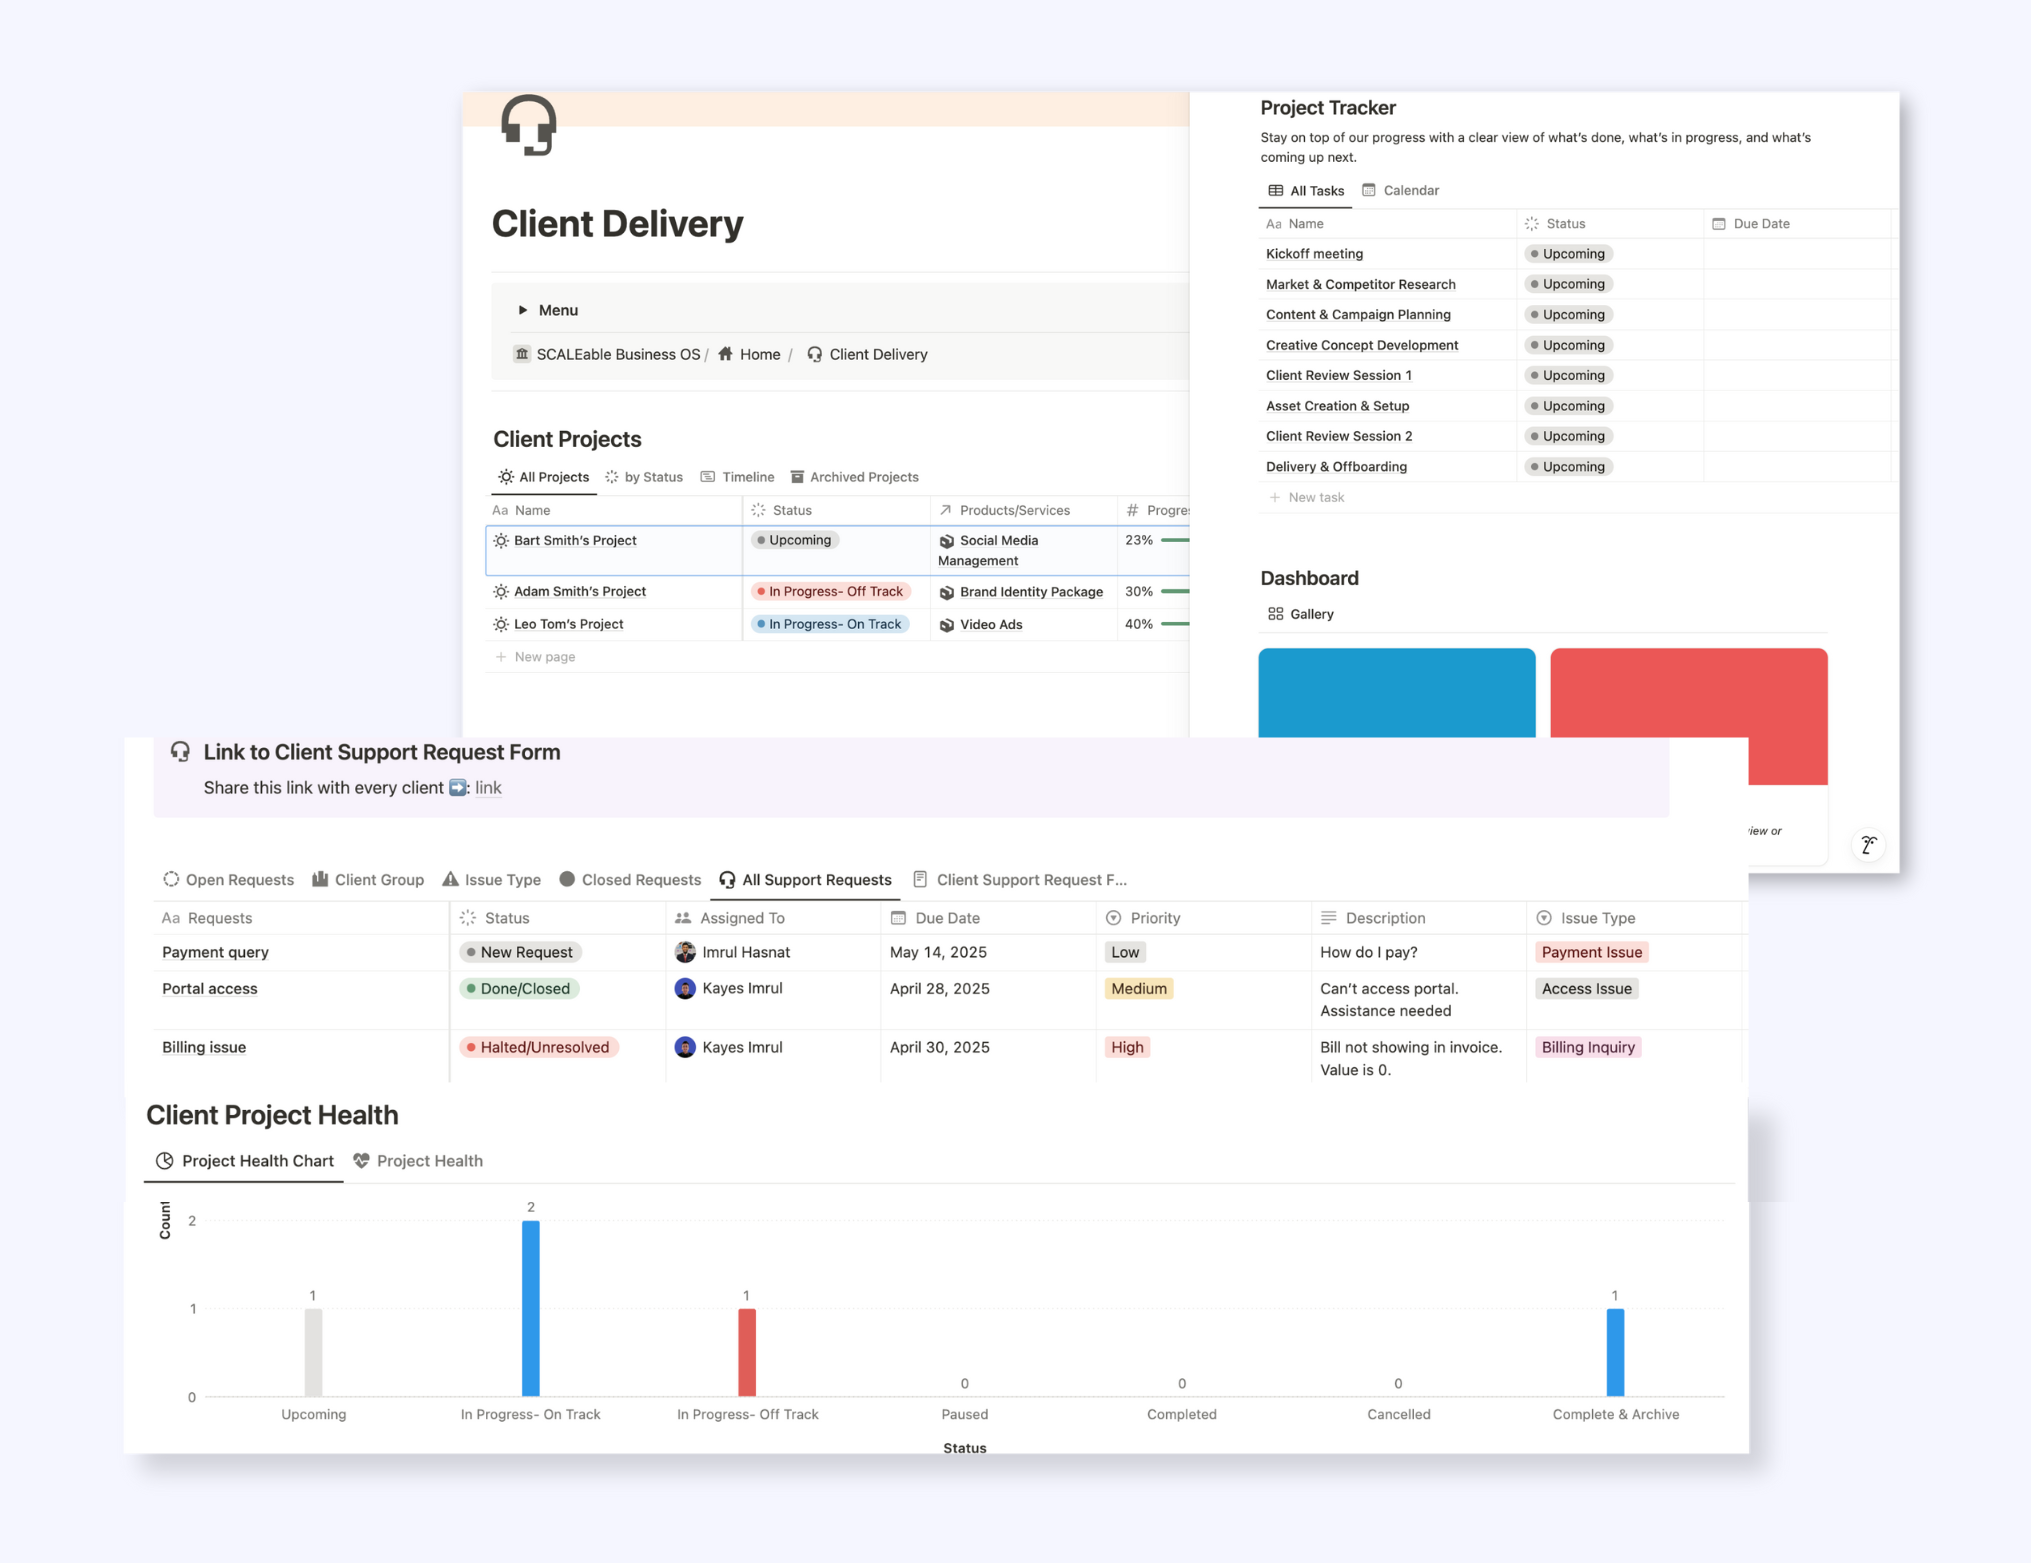The image size is (2031, 1563).
Task: Expand the Menu disclosure triangle
Action: tap(524, 310)
